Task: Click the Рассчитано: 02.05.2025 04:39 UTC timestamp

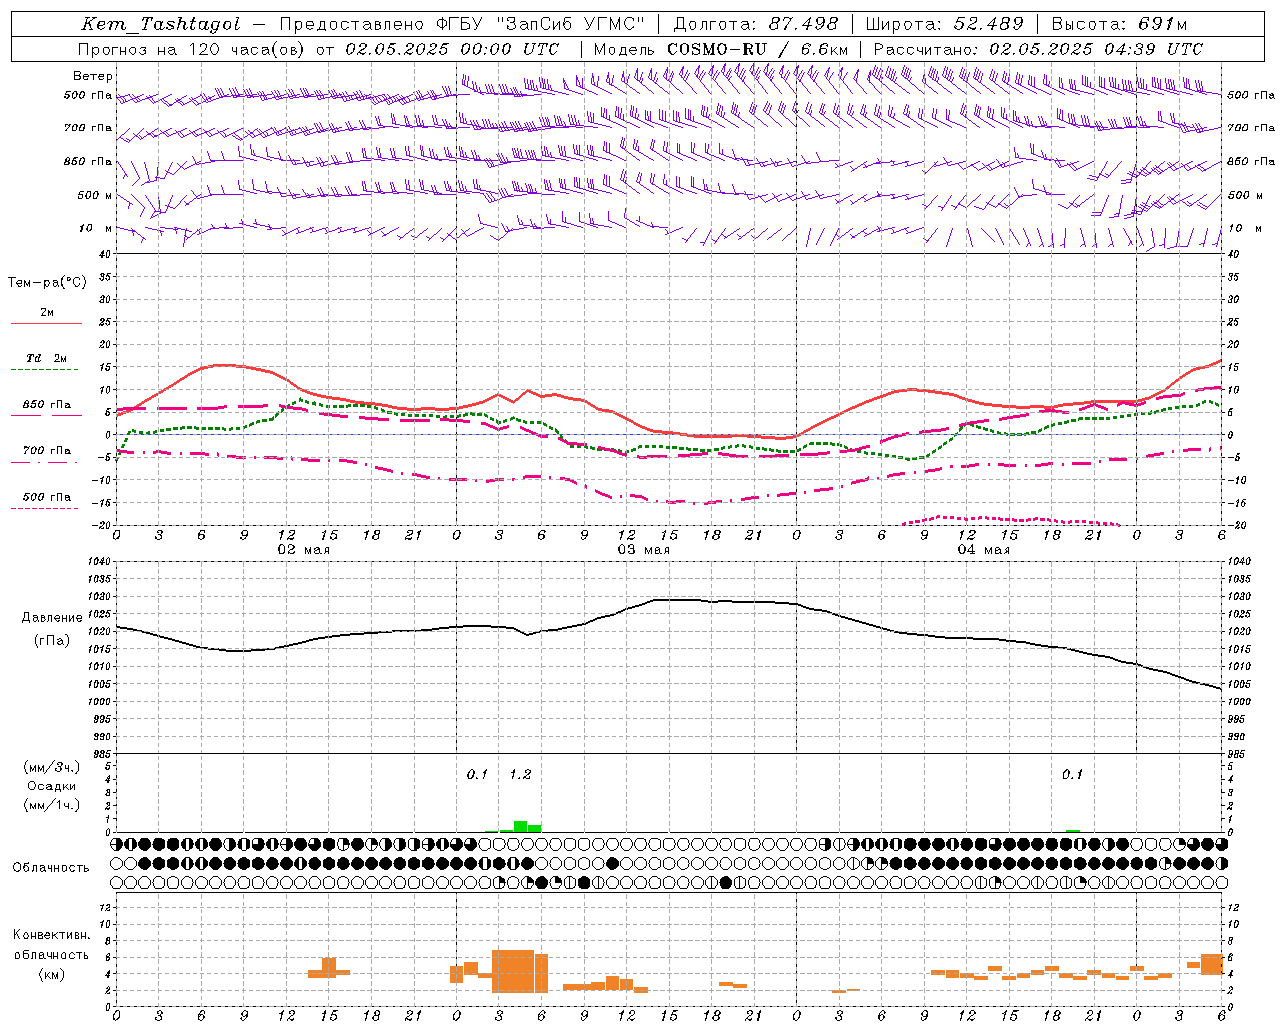Action: (1038, 49)
